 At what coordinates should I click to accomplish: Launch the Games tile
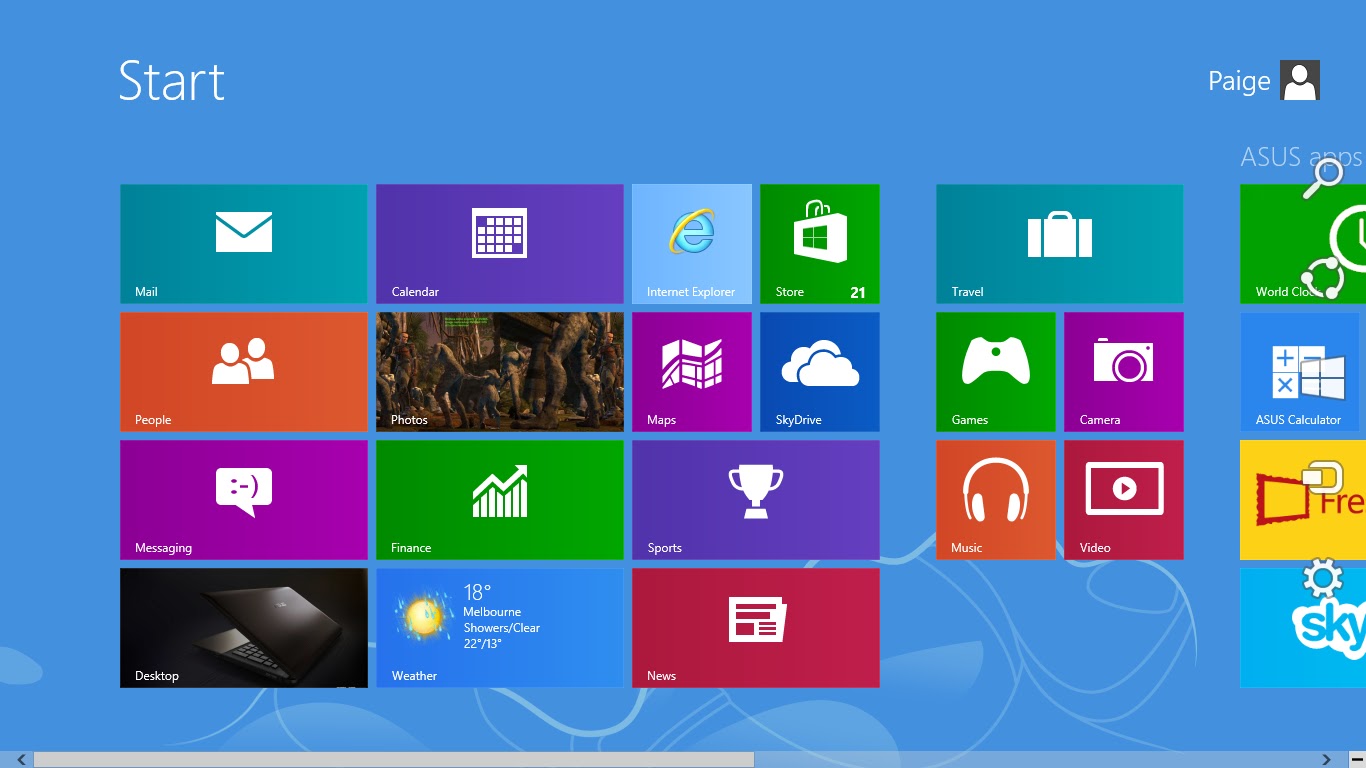tap(995, 371)
